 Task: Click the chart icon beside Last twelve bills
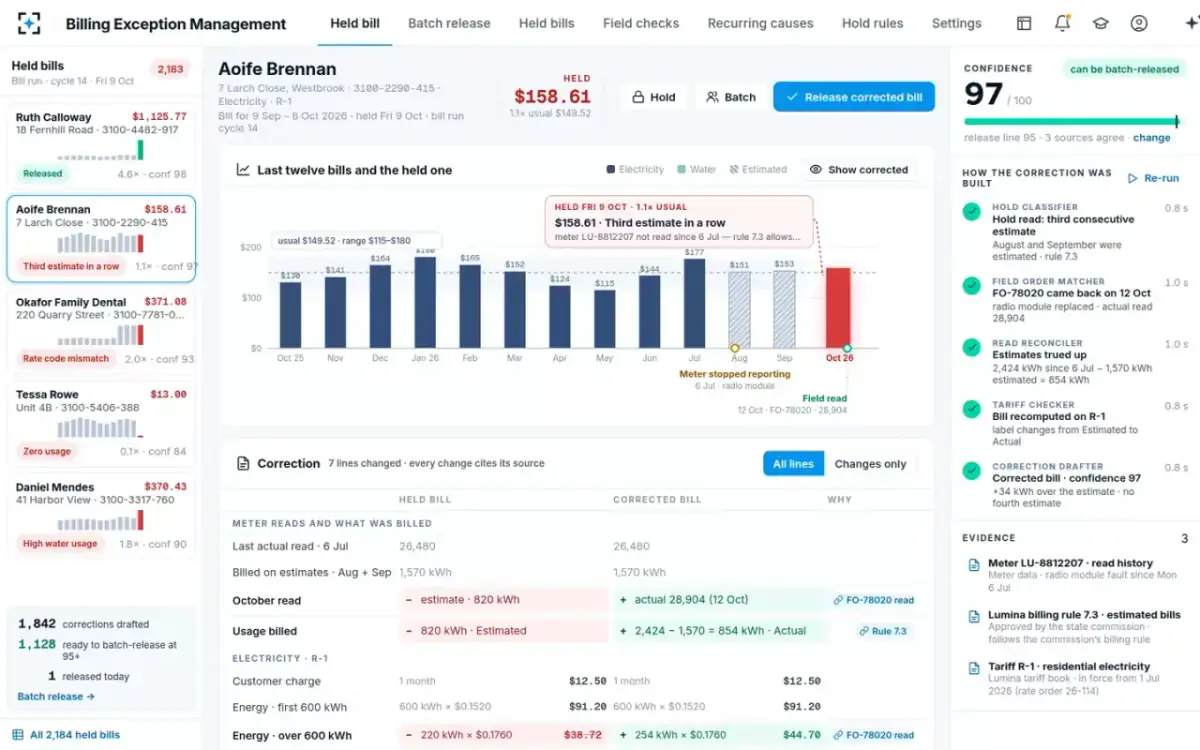(243, 170)
